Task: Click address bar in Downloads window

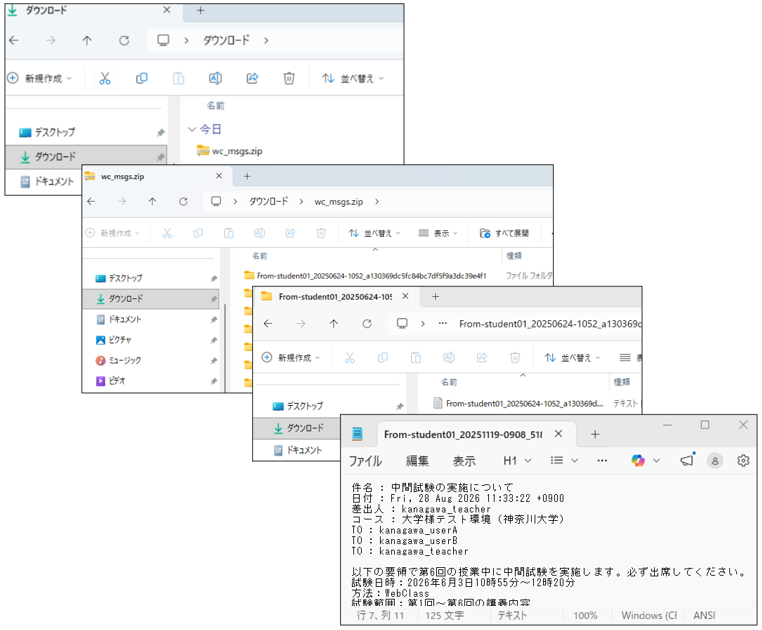Action: pos(275,40)
